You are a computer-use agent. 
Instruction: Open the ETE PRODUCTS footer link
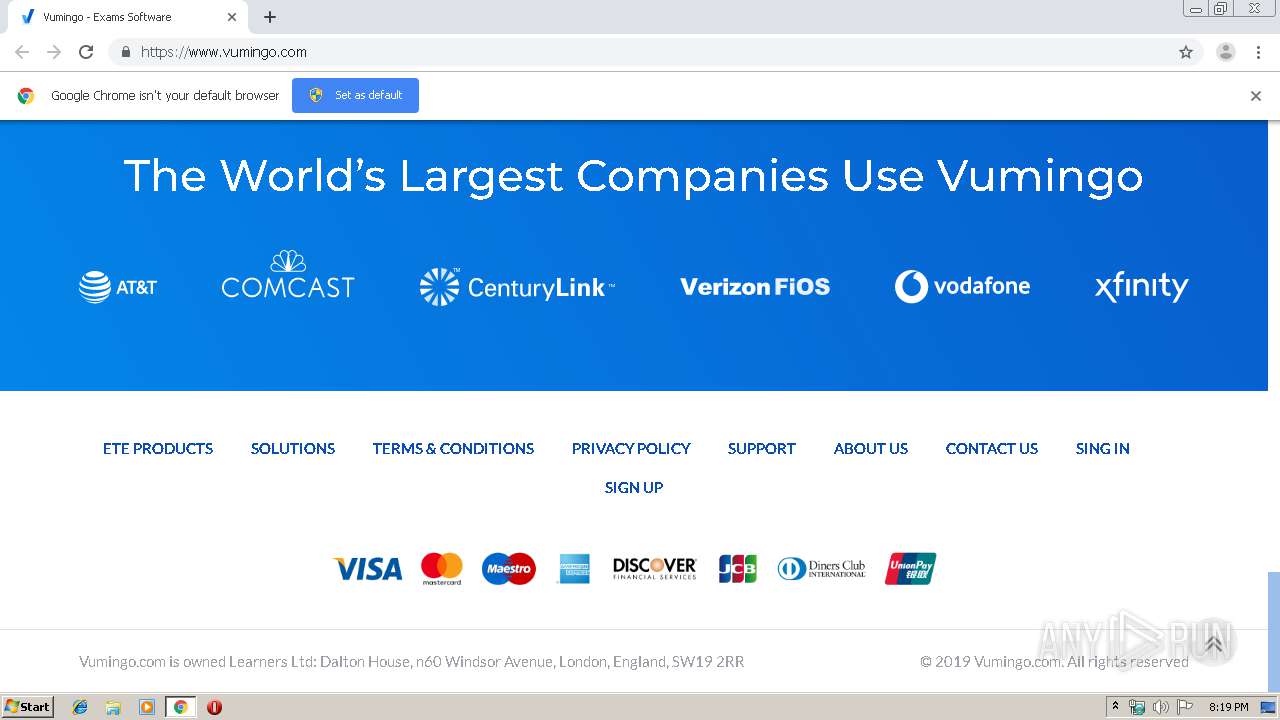(x=158, y=449)
